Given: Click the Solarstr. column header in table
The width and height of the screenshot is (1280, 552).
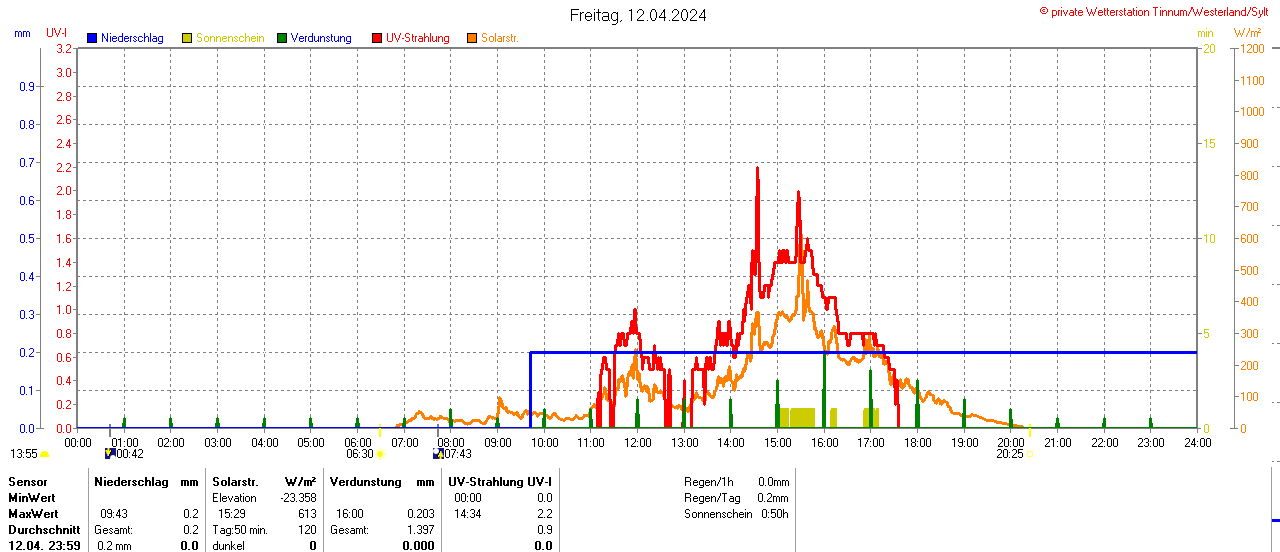Looking at the screenshot, I should coord(235,482).
